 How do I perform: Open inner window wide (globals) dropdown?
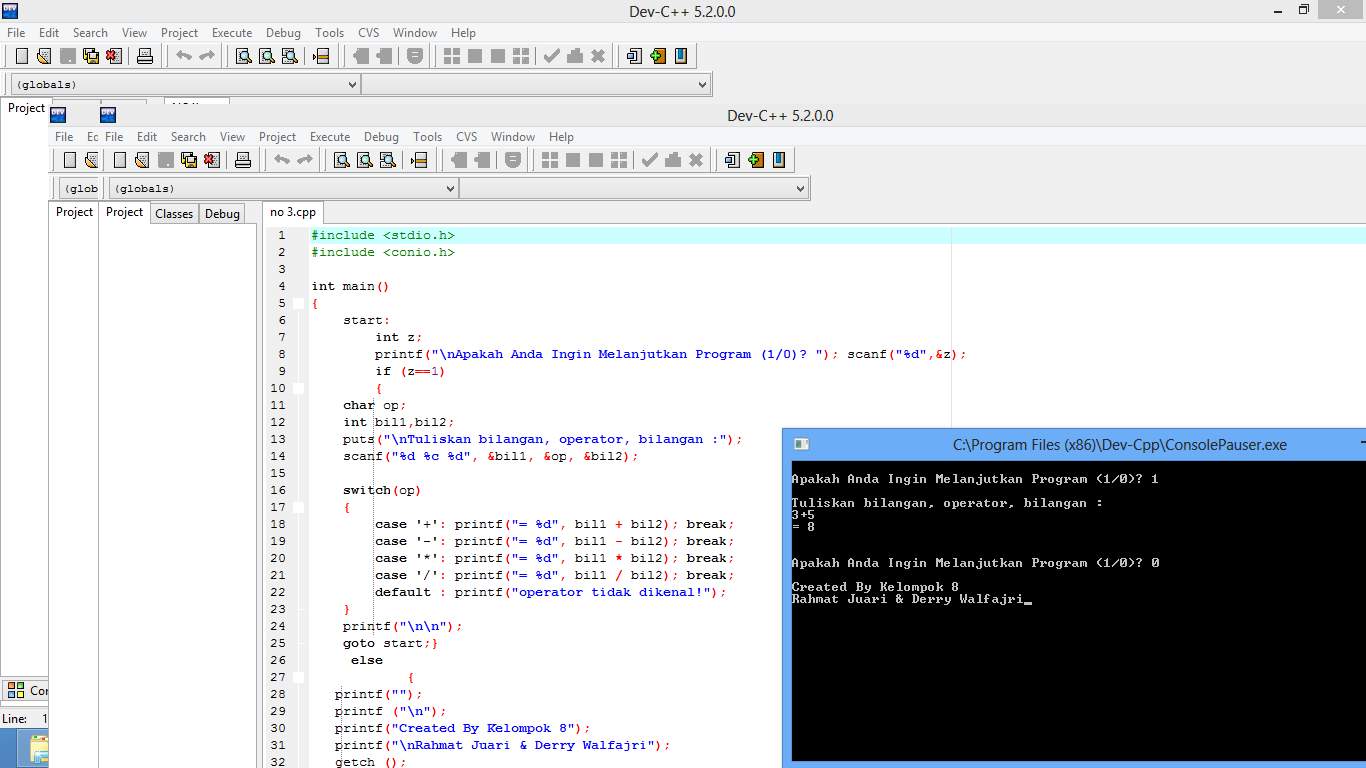[x=283, y=188]
